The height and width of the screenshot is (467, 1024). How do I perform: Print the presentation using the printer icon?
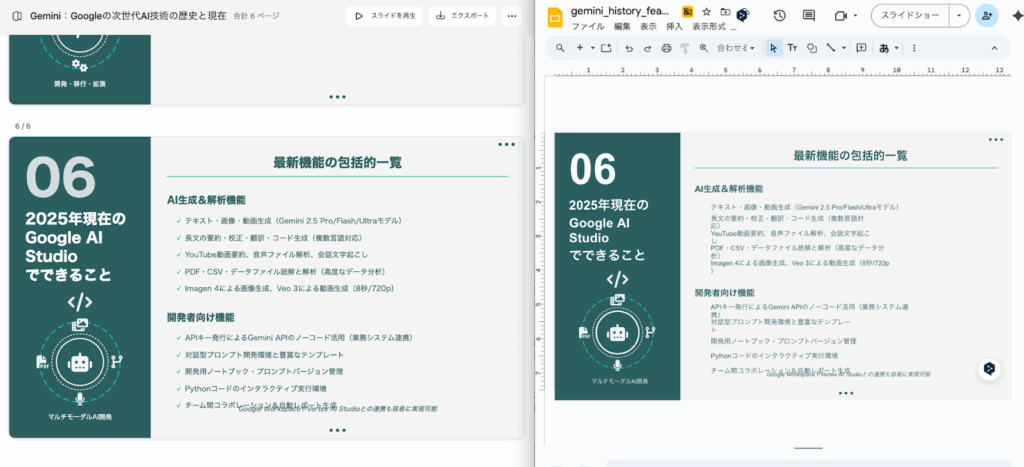(x=666, y=48)
